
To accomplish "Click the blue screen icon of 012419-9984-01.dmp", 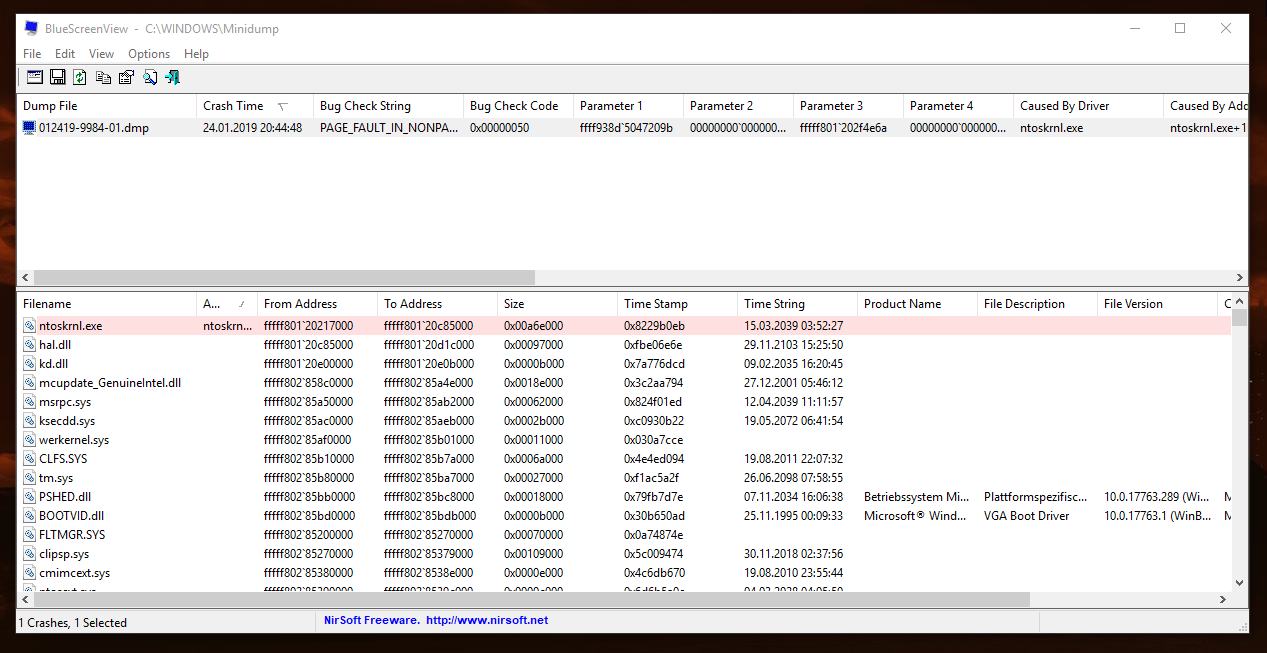I will tap(29, 128).
